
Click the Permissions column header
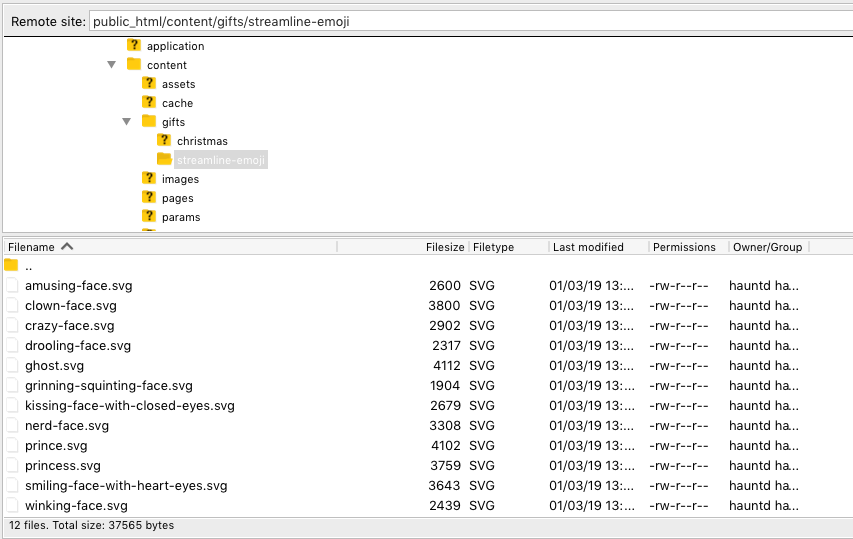click(684, 247)
